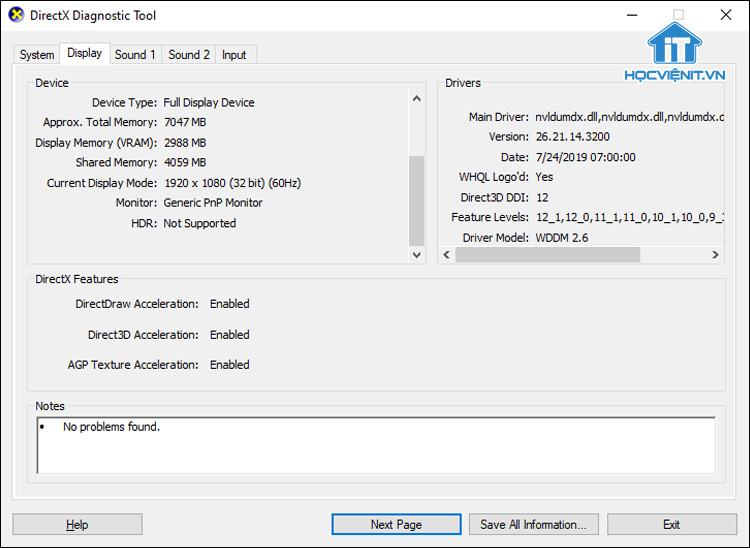Click Device panel scroll down arrow
Image resolution: width=750 pixels, height=548 pixels.
point(417,255)
